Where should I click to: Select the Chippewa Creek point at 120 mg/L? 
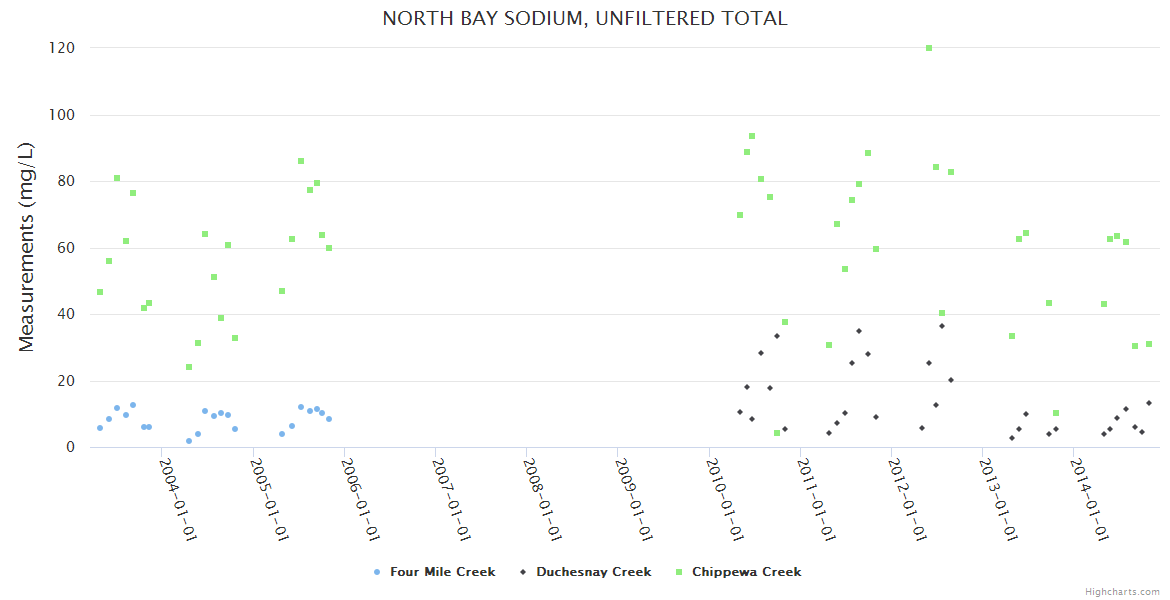point(929,48)
